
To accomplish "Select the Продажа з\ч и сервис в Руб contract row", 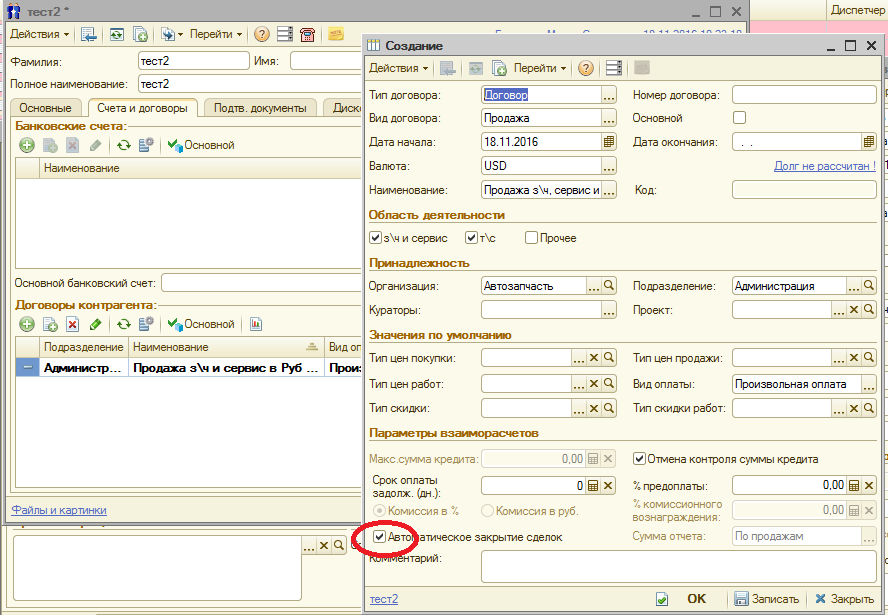I will (188, 368).
